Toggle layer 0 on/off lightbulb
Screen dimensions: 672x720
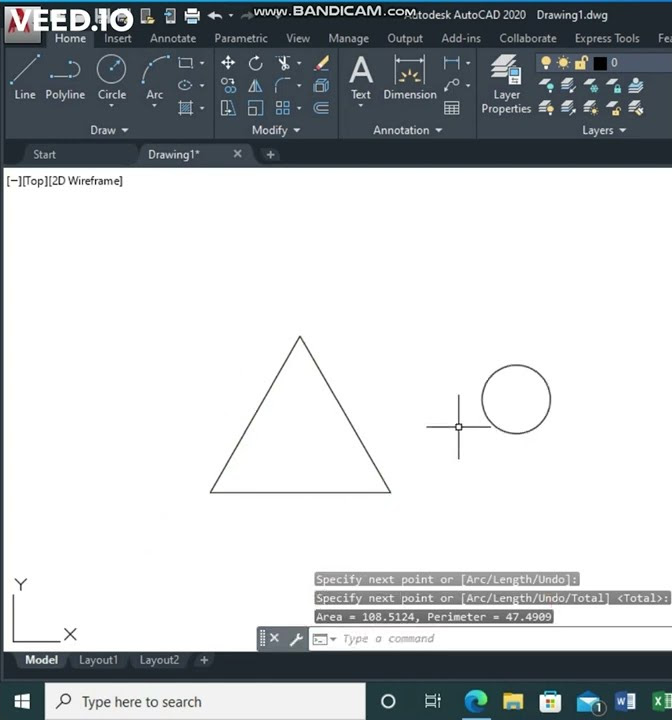[546, 62]
